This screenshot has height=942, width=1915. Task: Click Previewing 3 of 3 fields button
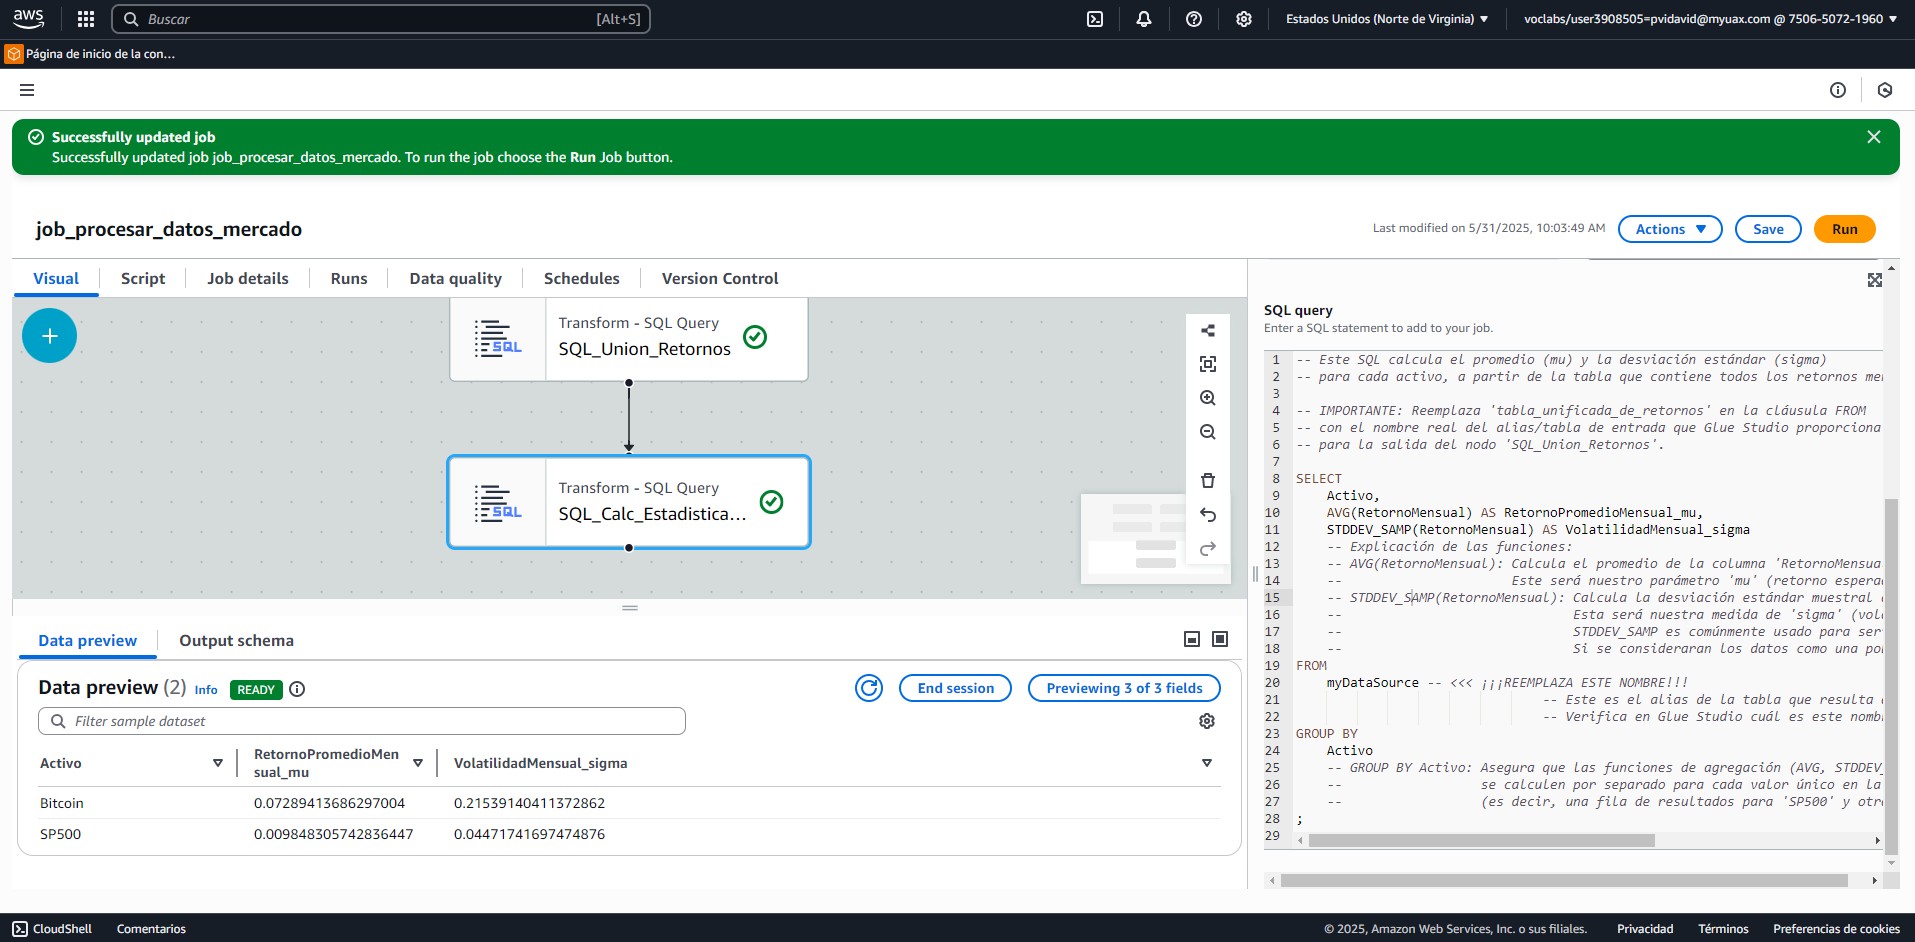1124,688
